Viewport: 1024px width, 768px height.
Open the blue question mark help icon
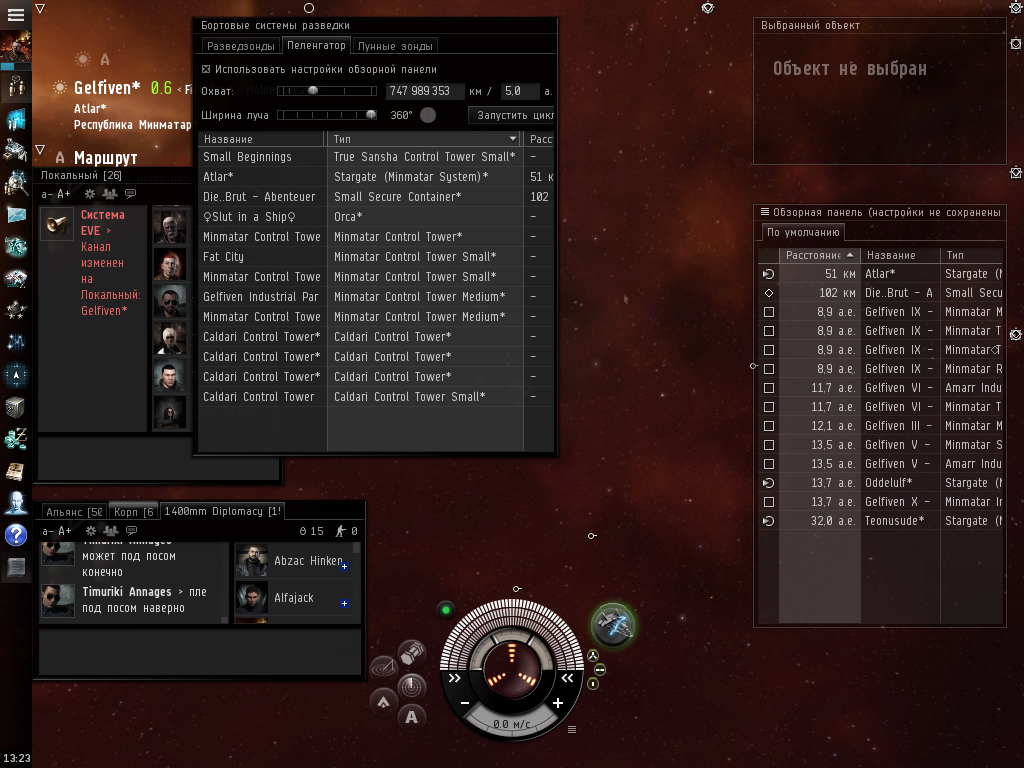coord(16,535)
